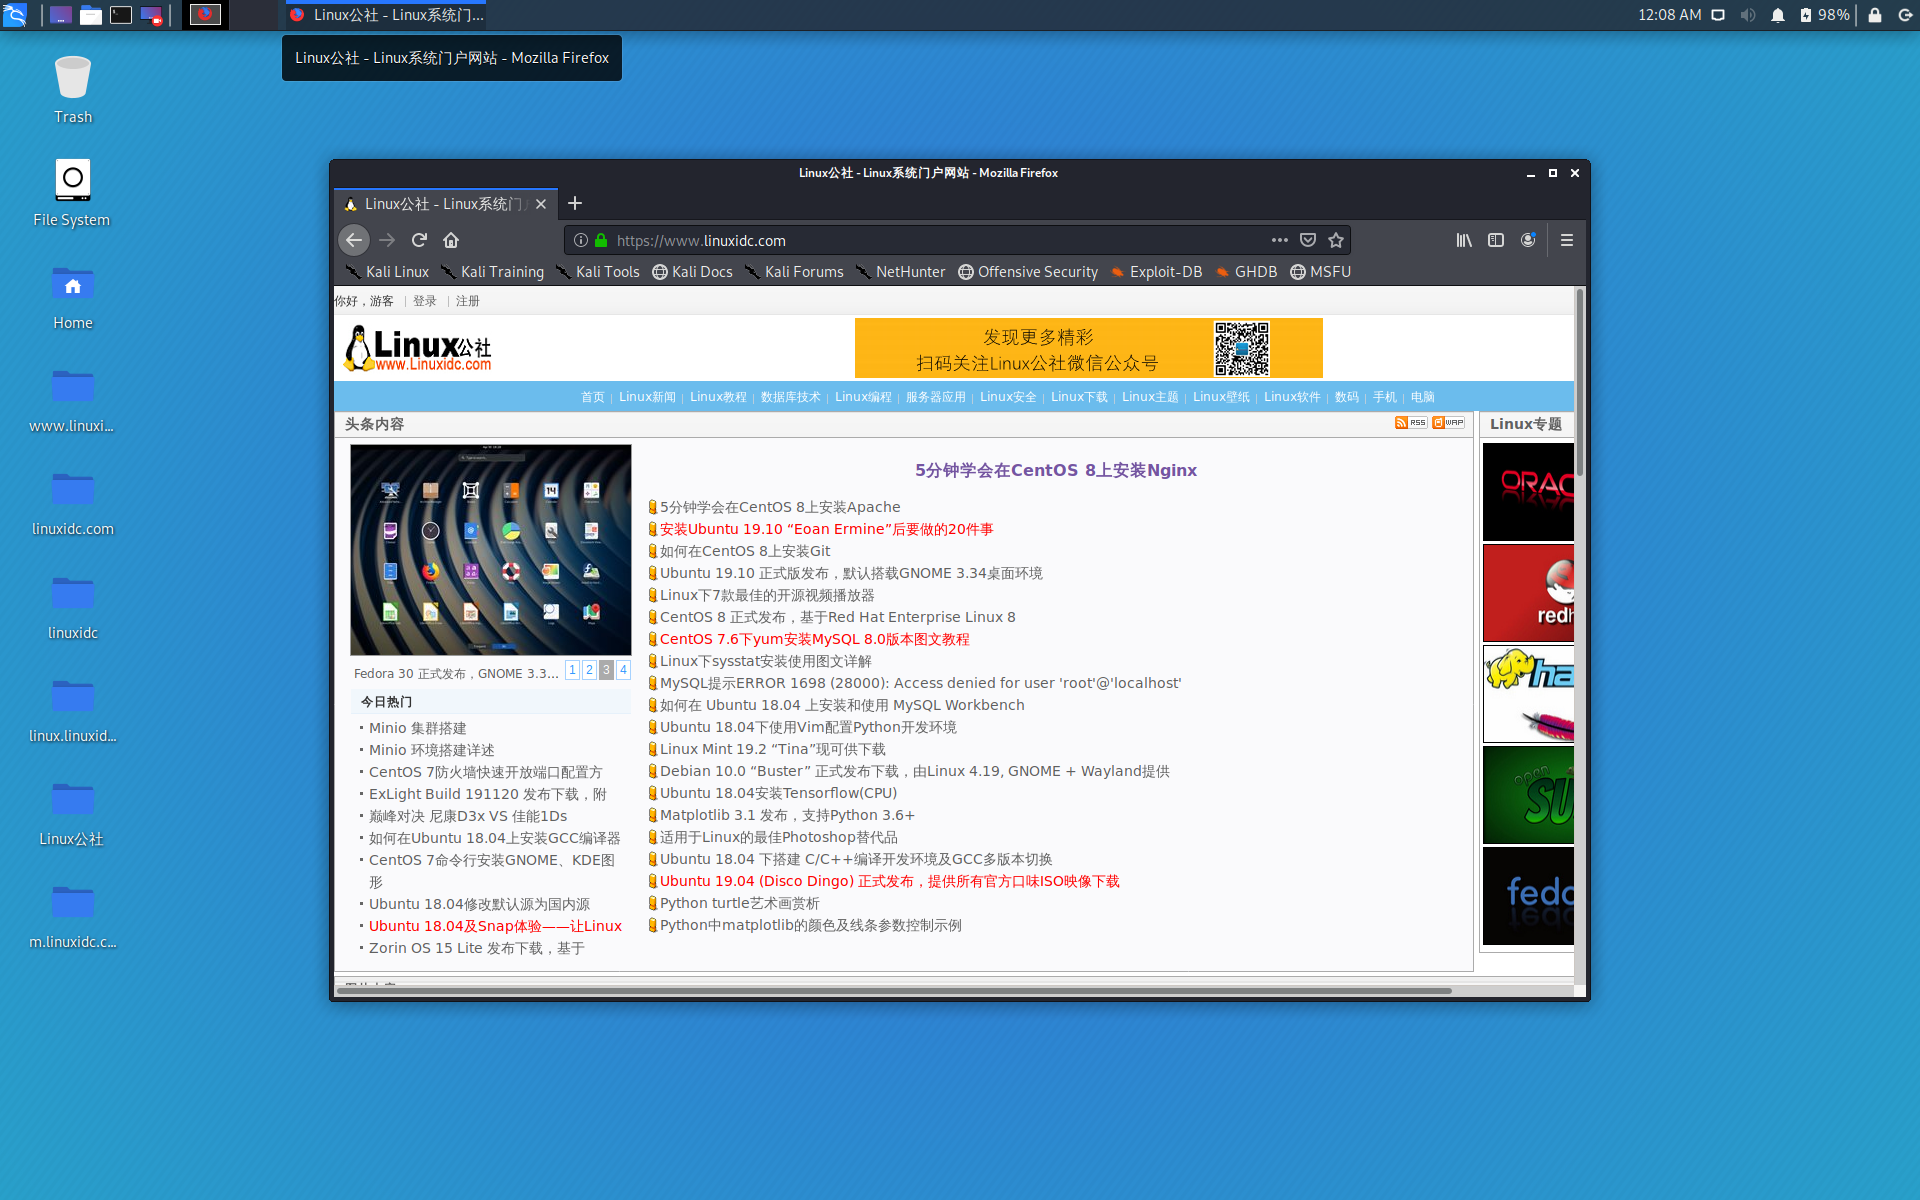The width and height of the screenshot is (1920, 1200).
Task: Bookmark this page with the star icon
Action: tap(1335, 240)
